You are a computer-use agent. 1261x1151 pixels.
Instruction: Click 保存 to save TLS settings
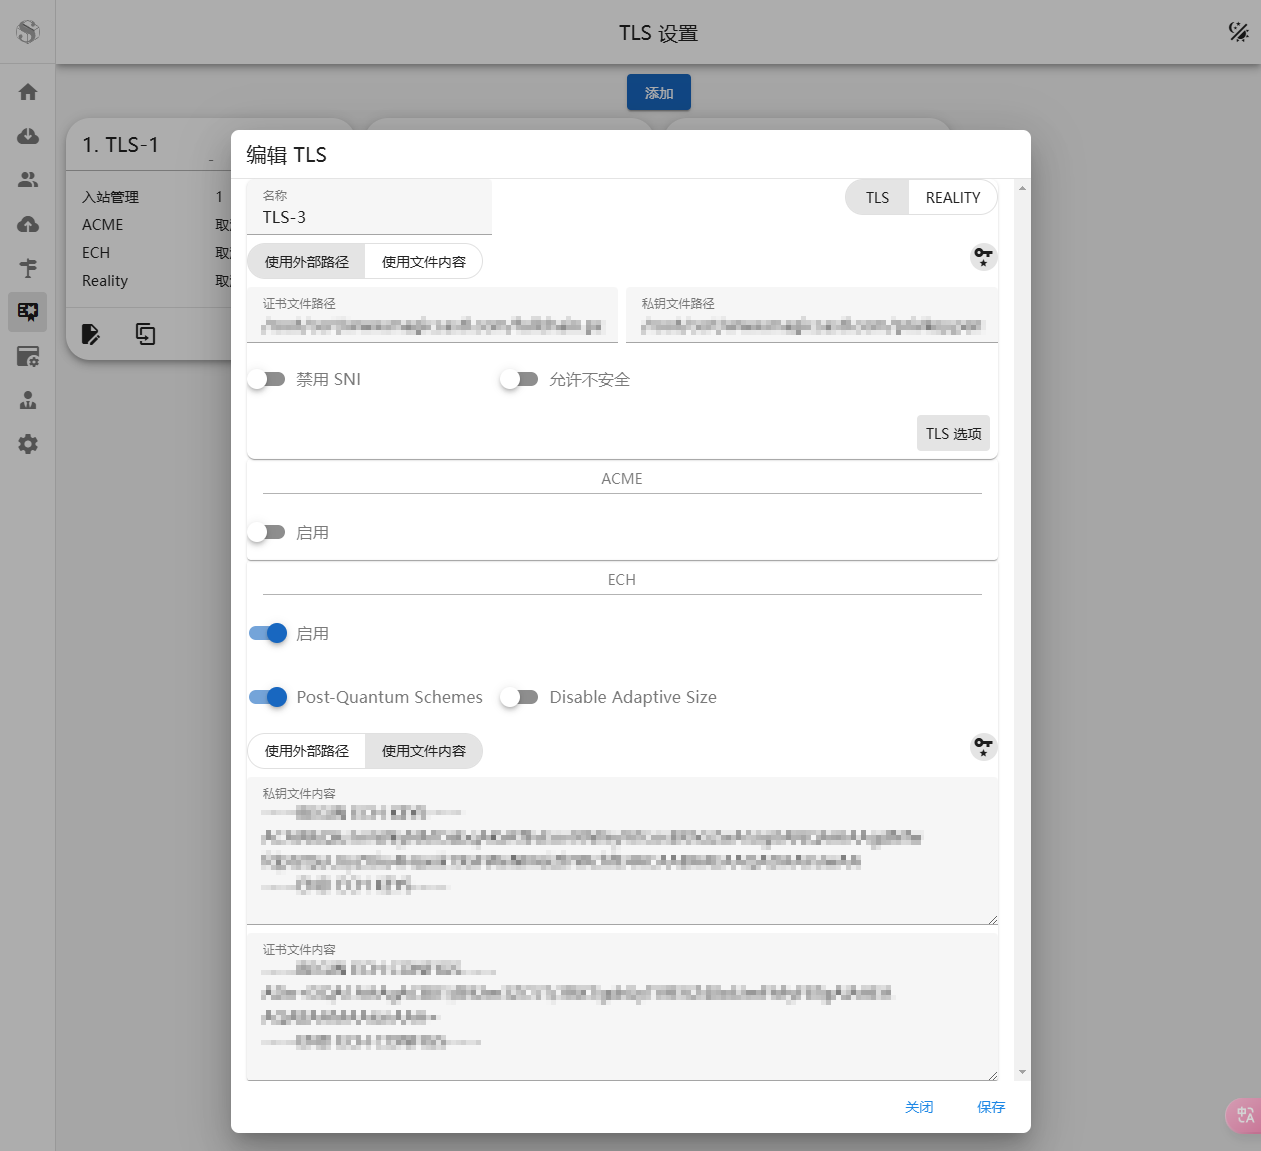pyautogui.click(x=991, y=1107)
